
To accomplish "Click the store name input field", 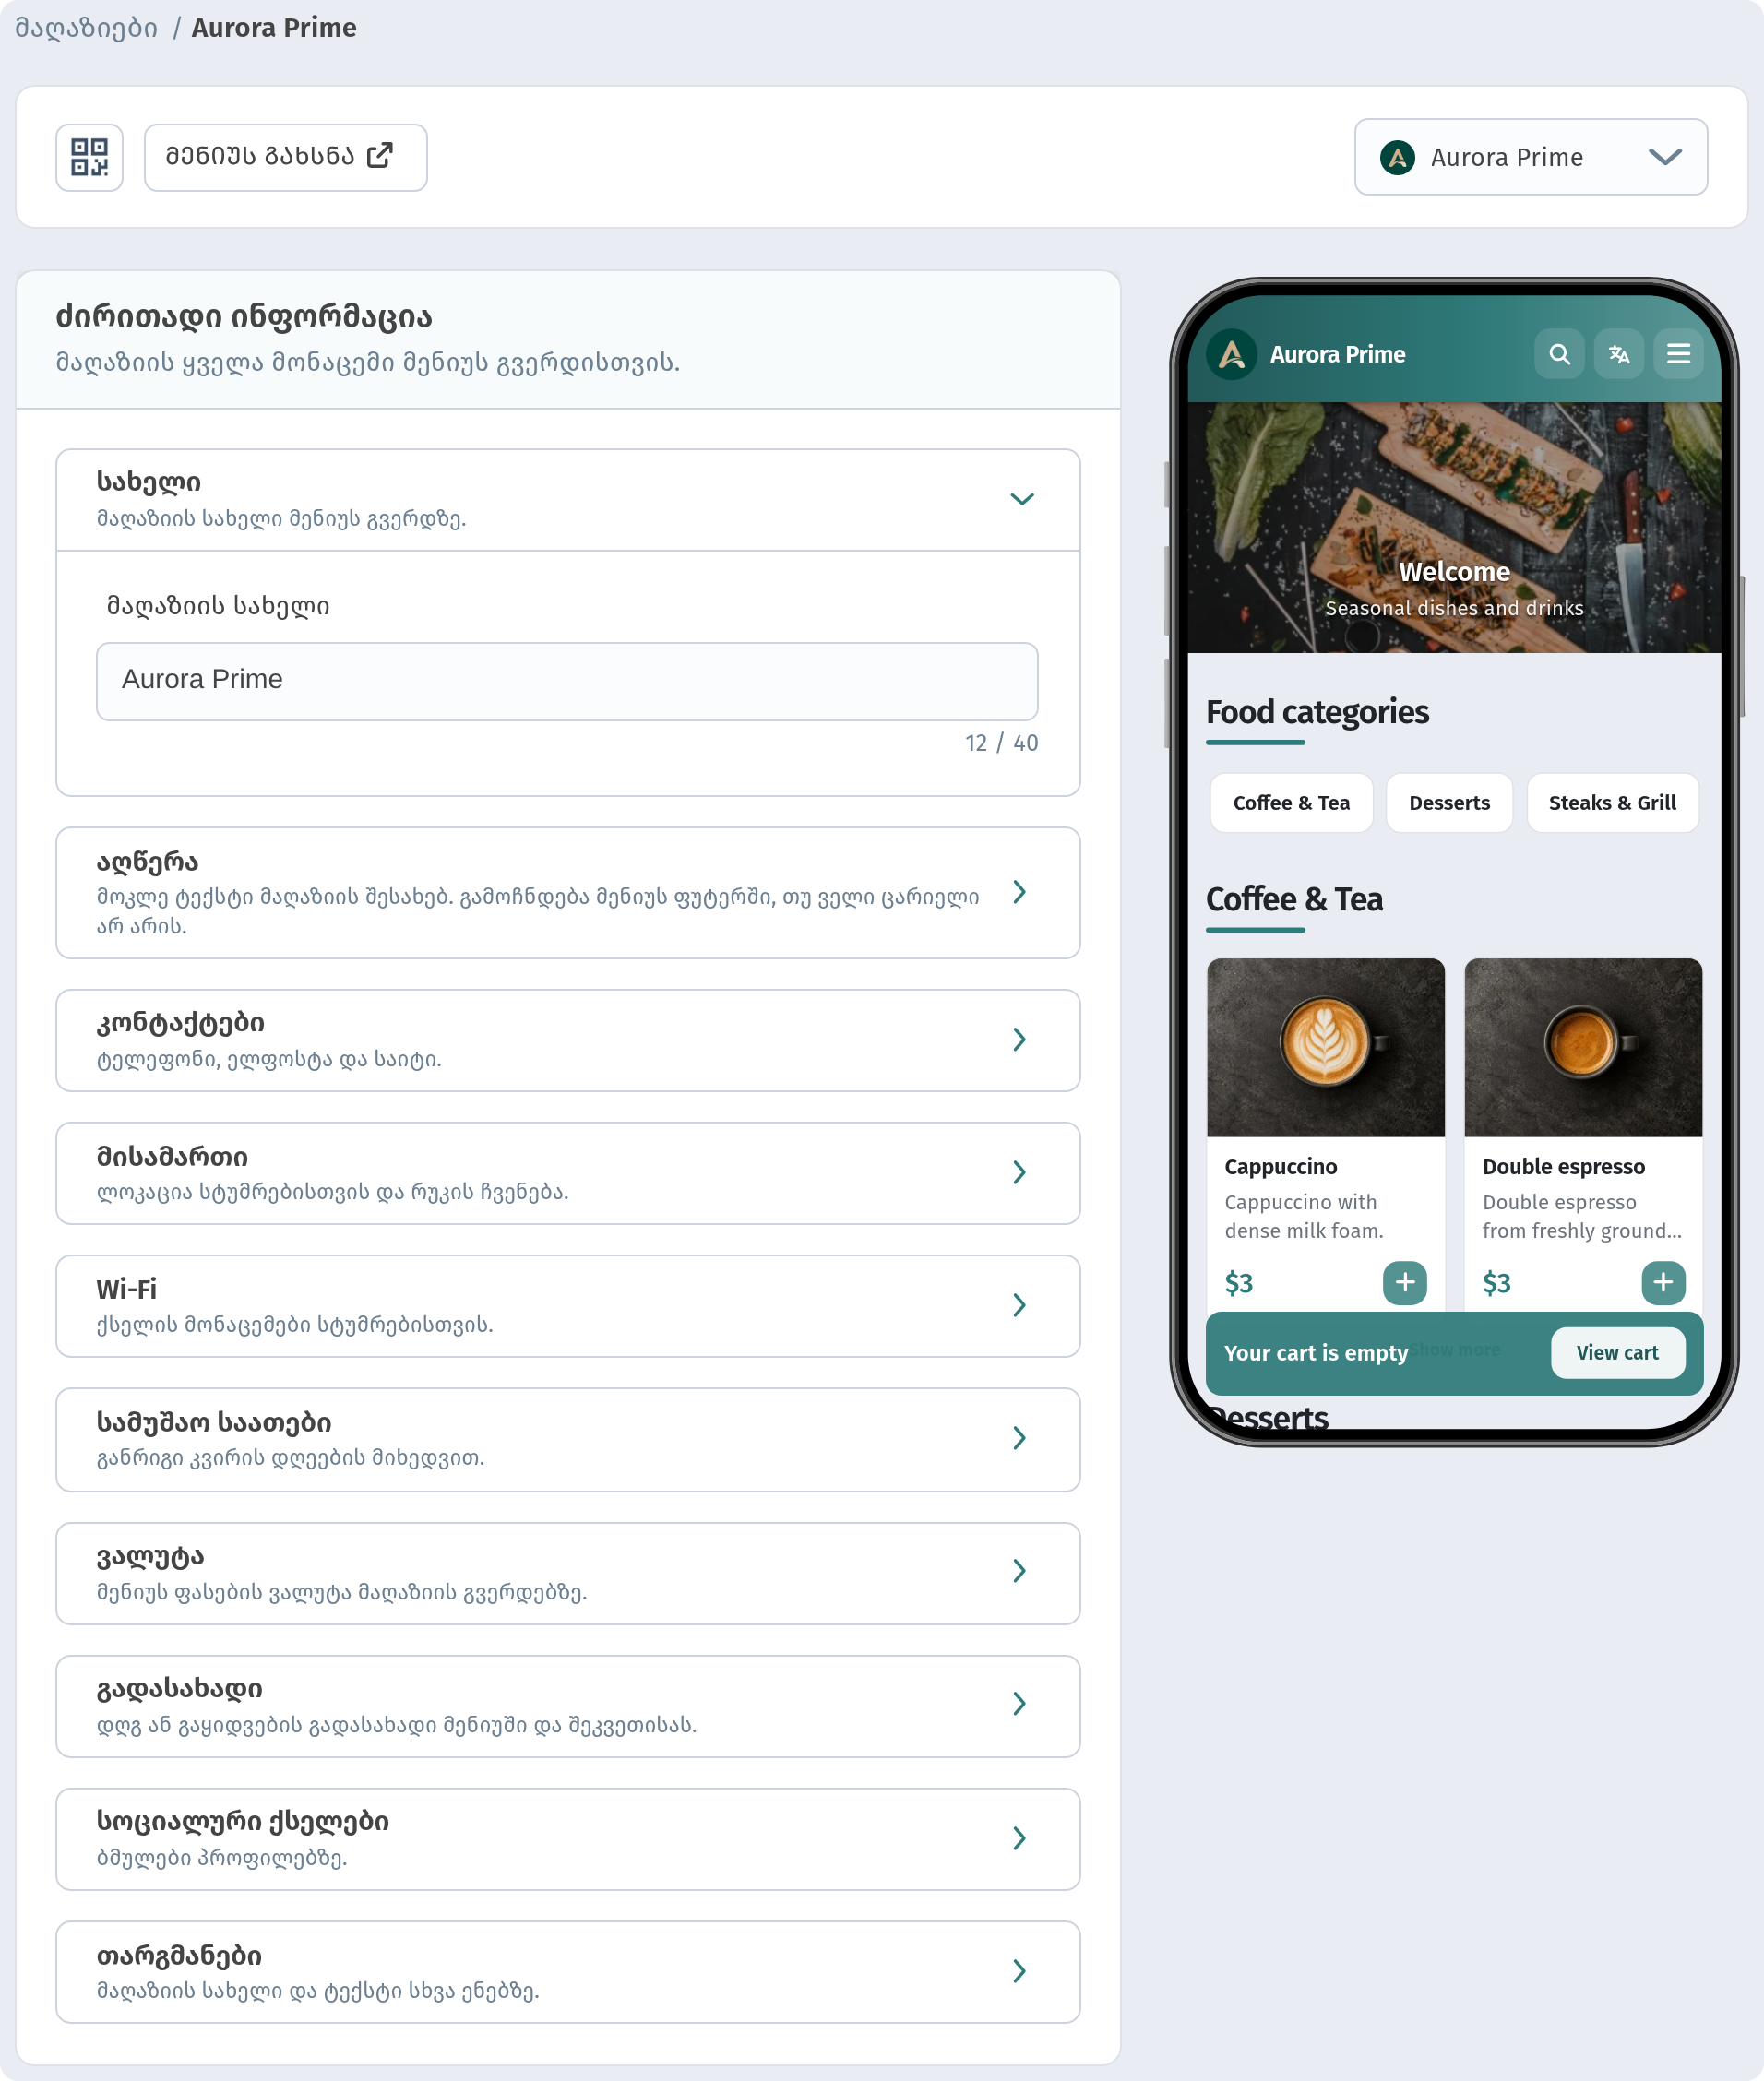I will click(x=567, y=681).
